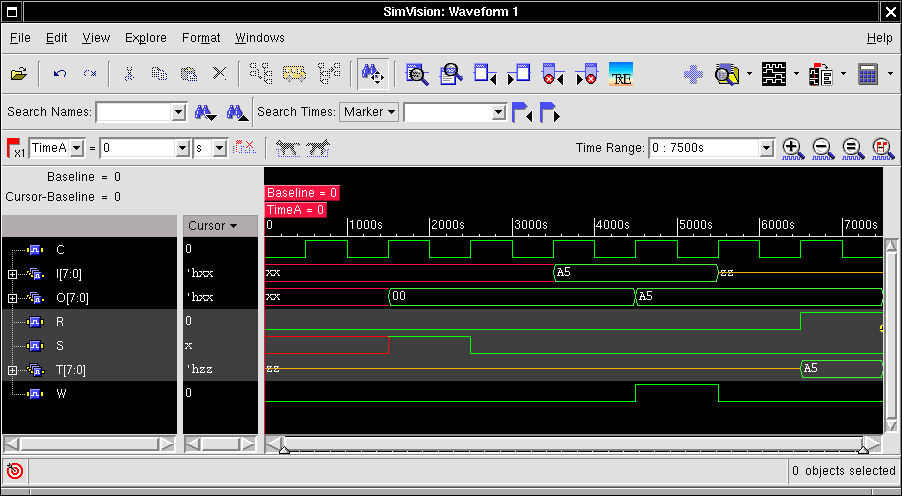Open dropdown arrow beside the waveform window icon
The width and height of the screenshot is (902, 496).
[x=796, y=74]
